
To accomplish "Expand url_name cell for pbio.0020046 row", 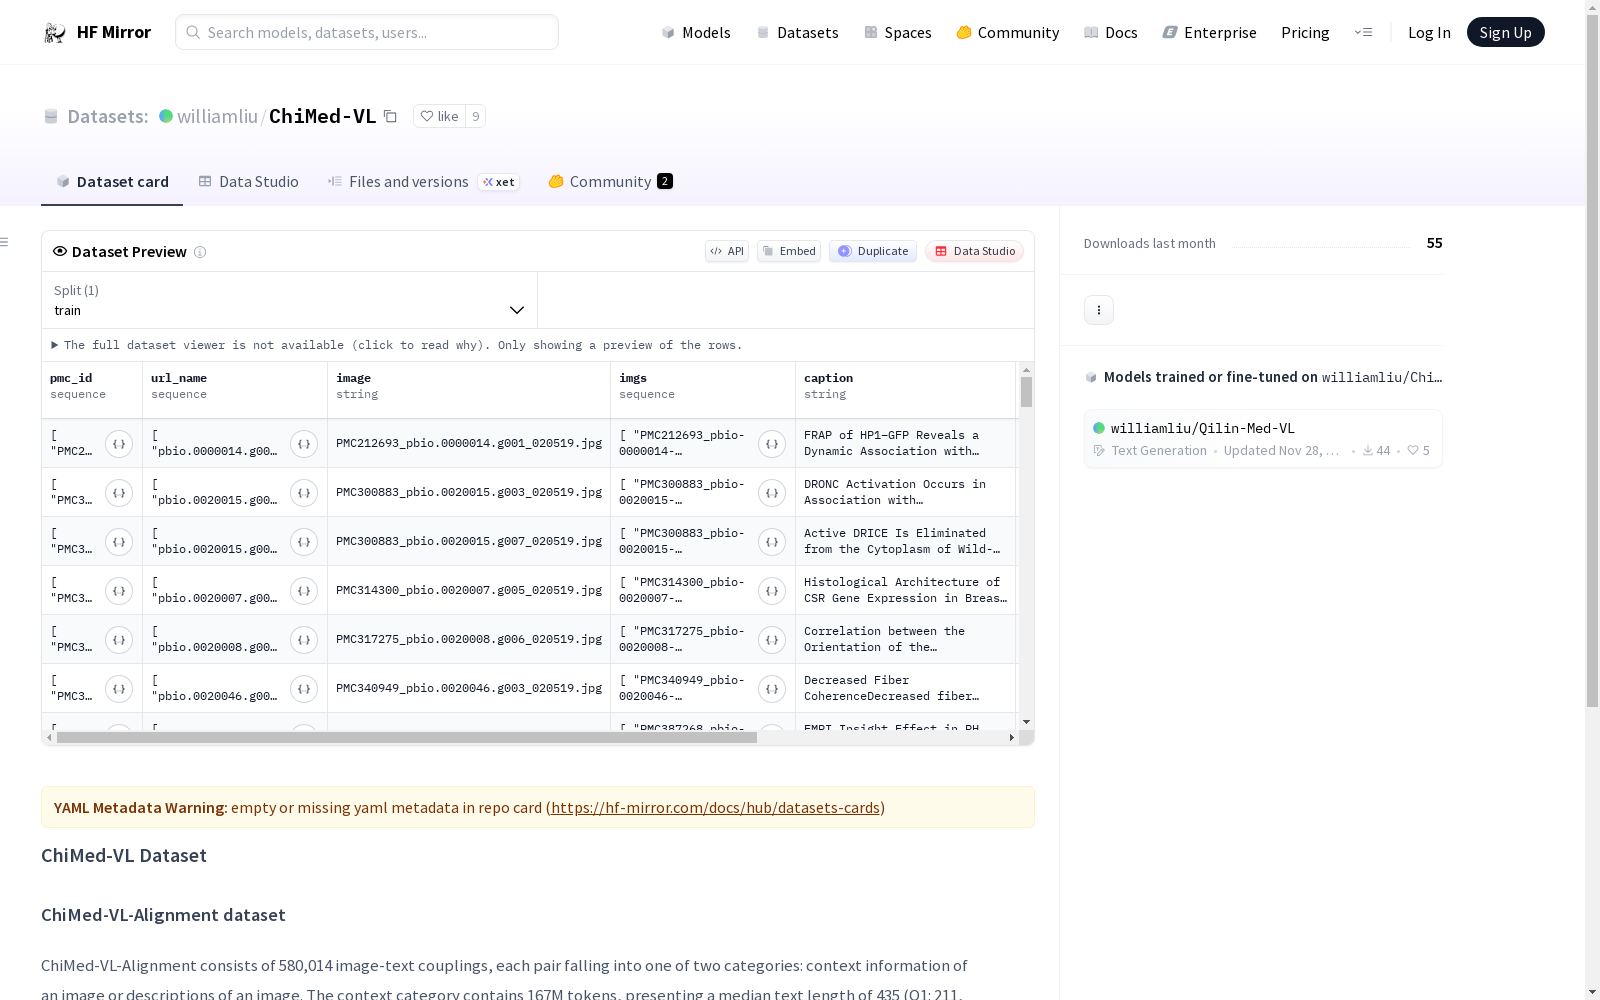I will (x=304, y=689).
